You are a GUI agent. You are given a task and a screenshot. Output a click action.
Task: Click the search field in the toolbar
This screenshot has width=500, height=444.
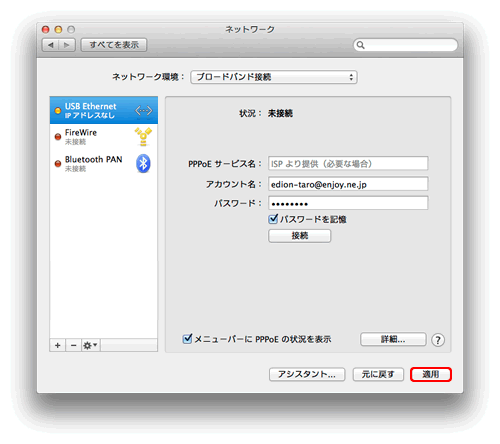pos(405,45)
